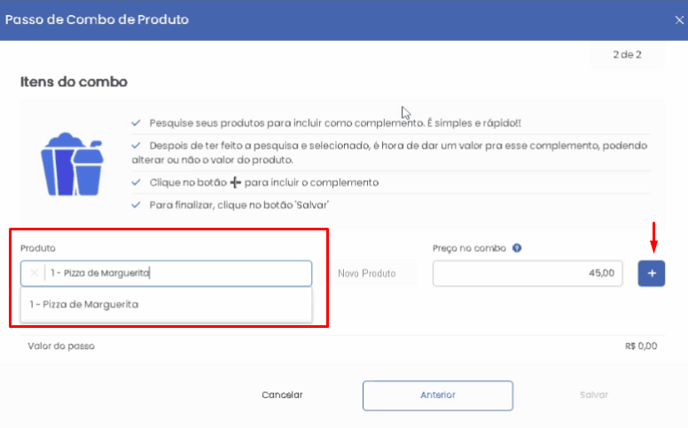Close the Passo de Combo de Produto dialog

click(x=679, y=20)
